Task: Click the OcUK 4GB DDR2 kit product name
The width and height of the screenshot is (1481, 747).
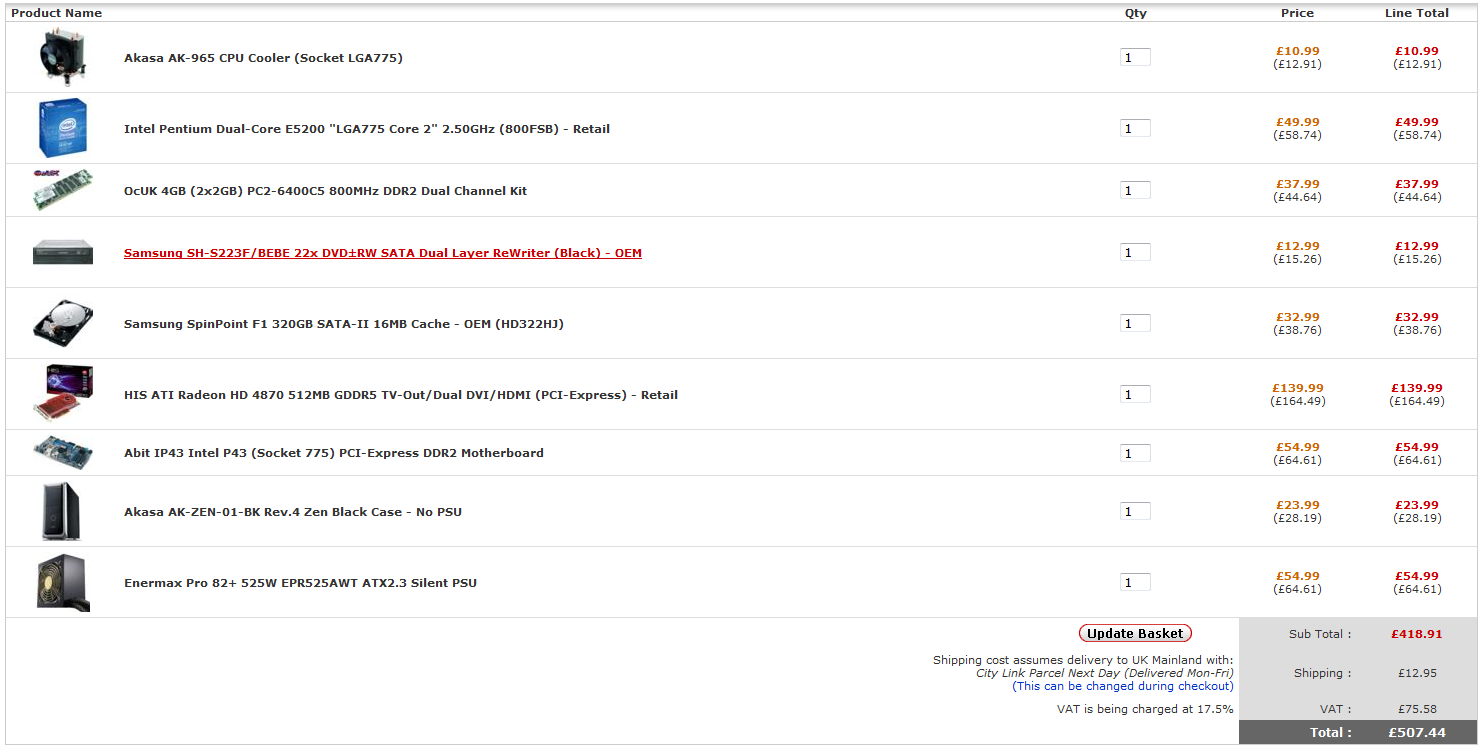Action: (x=325, y=191)
